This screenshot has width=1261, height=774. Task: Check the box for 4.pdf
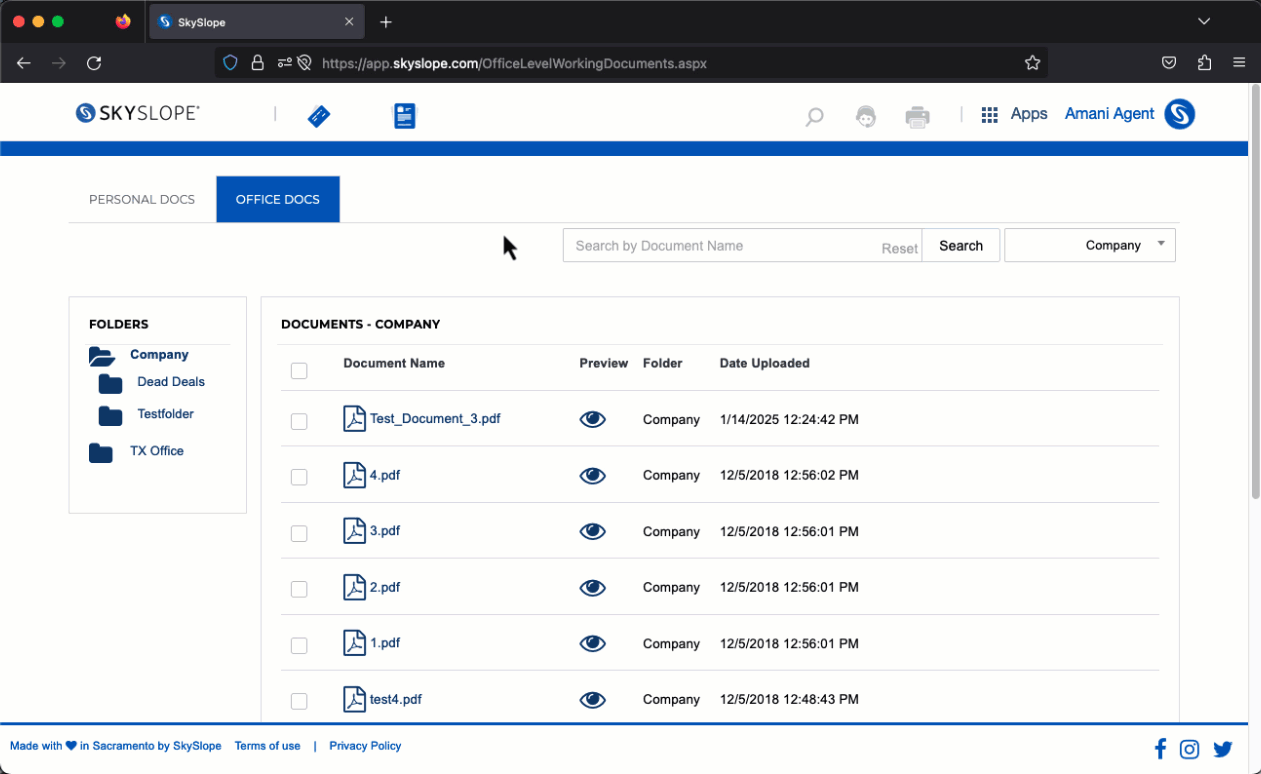tap(299, 478)
